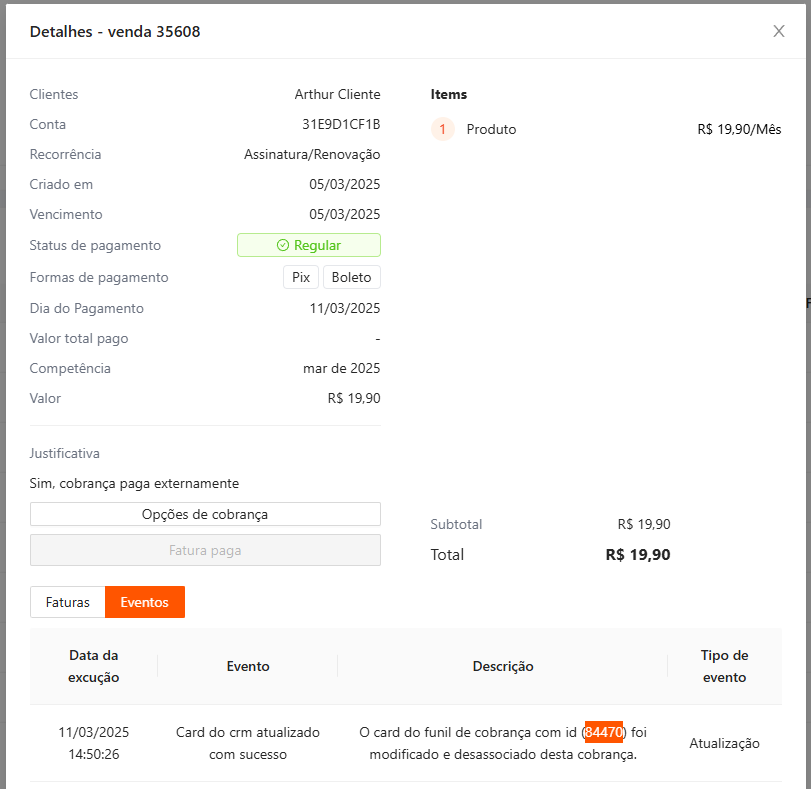
Task: Open Opções de cobrança
Action: [x=205, y=514]
